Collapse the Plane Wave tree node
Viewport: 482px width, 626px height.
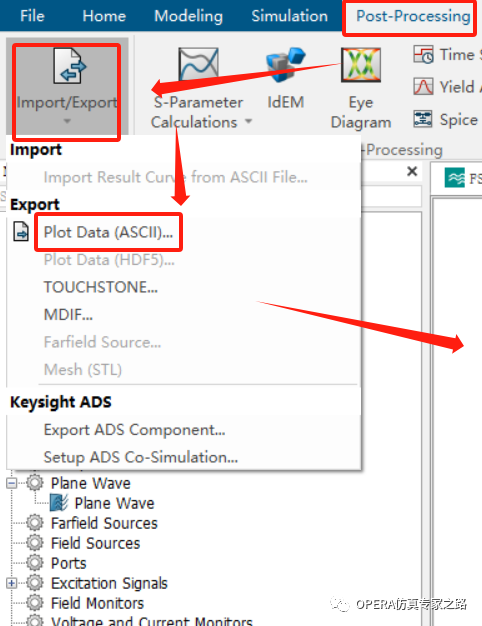point(12,483)
